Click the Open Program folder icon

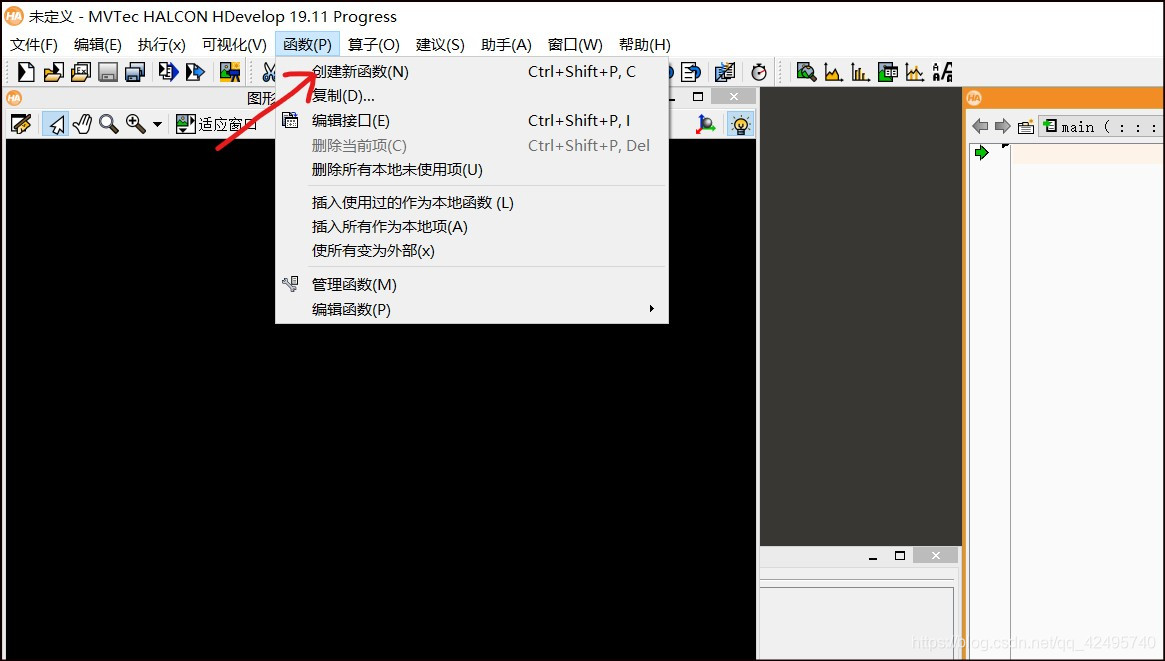click(53, 72)
